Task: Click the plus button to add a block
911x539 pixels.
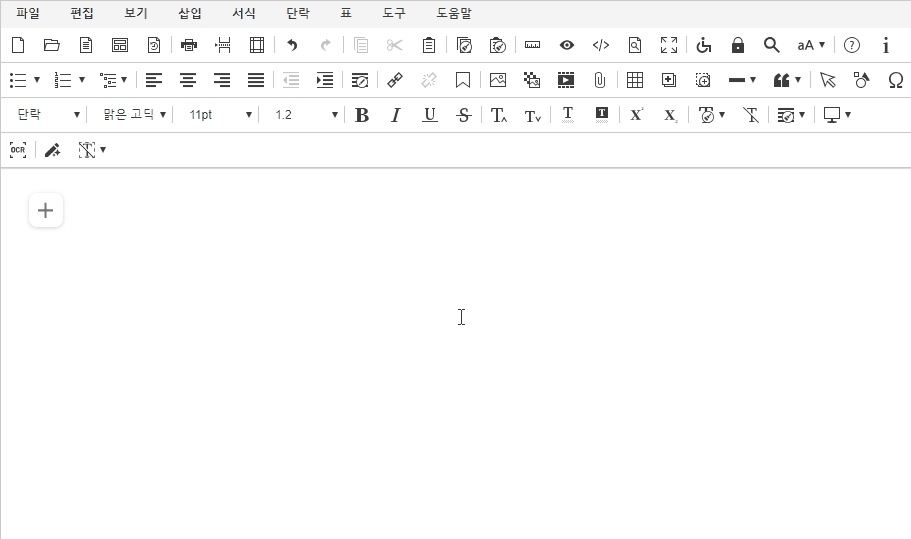Action: (x=46, y=210)
